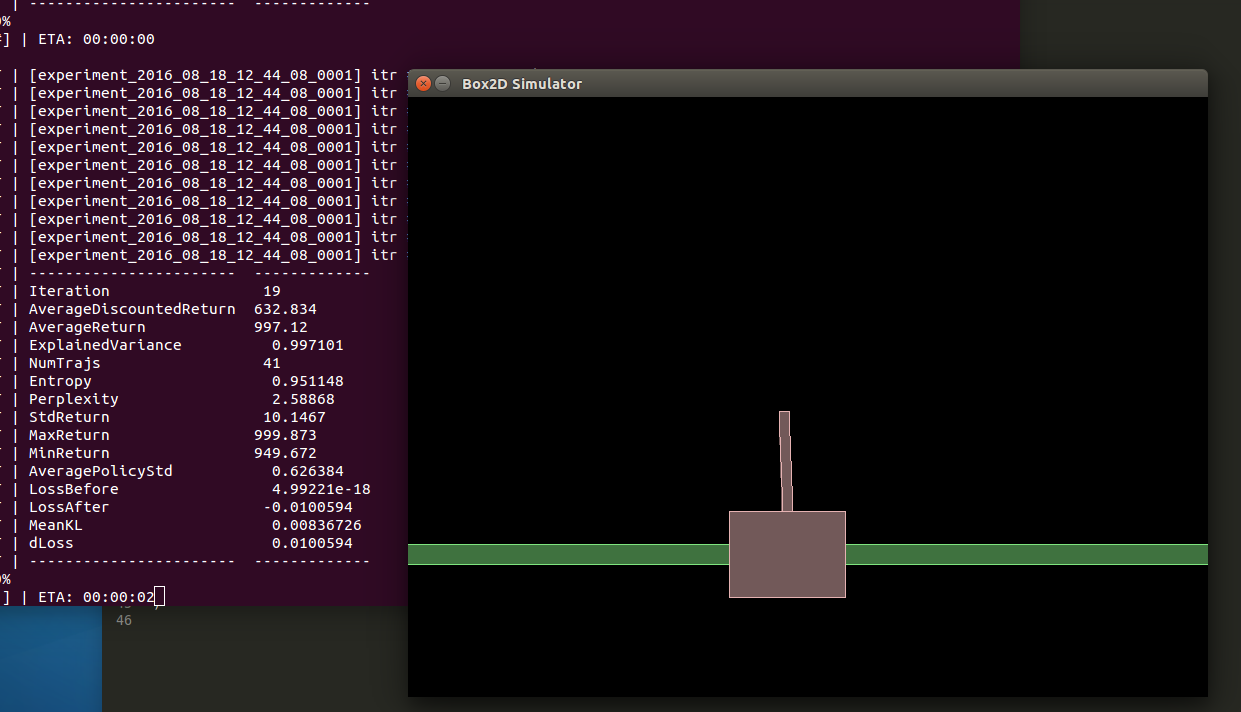Image resolution: width=1241 pixels, height=712 pixels.
Task: Minimize the Box2D Simulator window
Action: 442,84
